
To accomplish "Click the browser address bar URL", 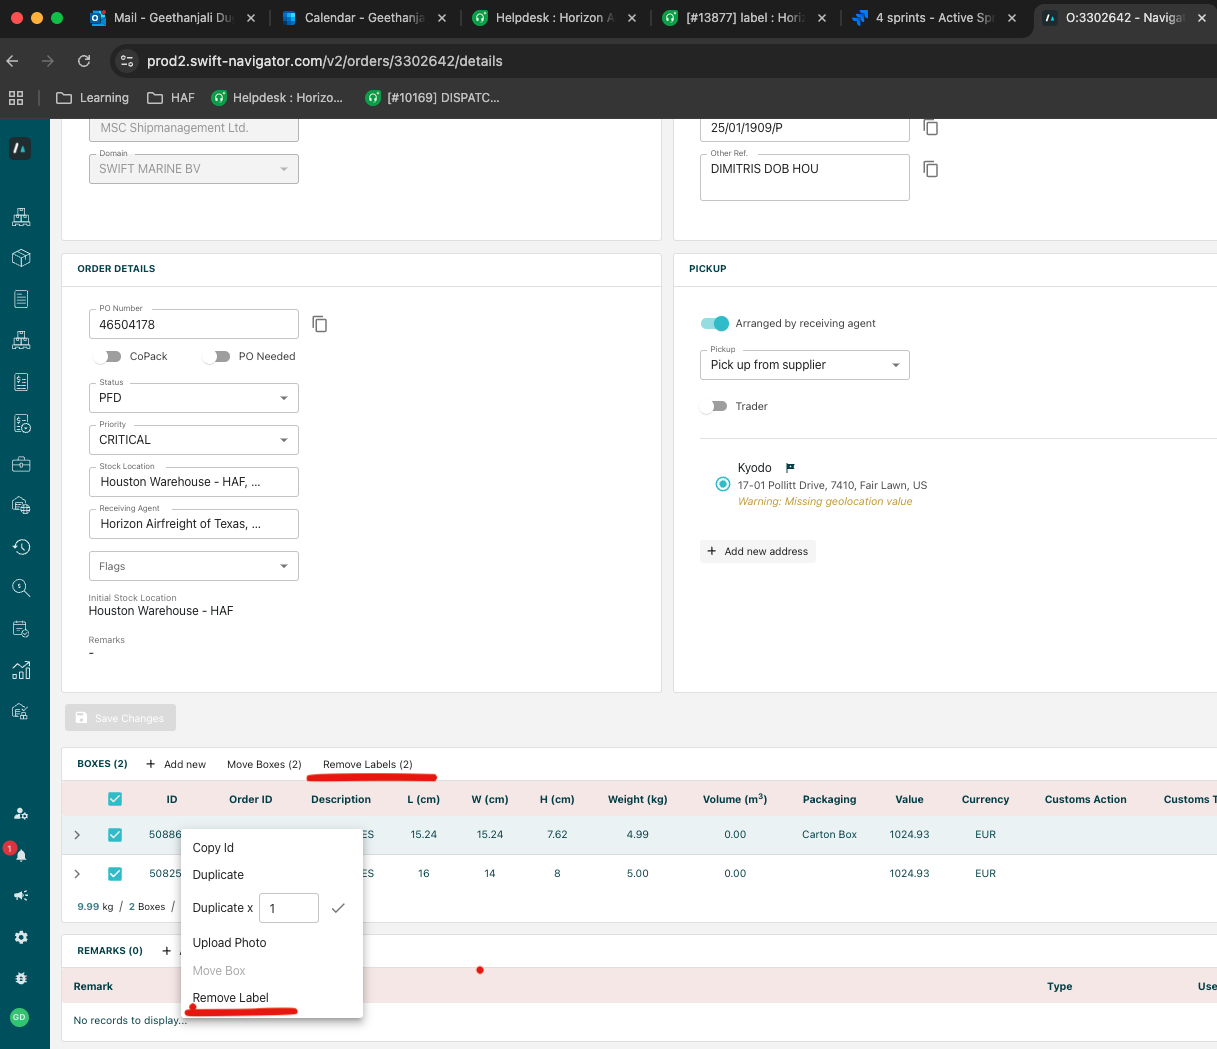I will (324, 61).
